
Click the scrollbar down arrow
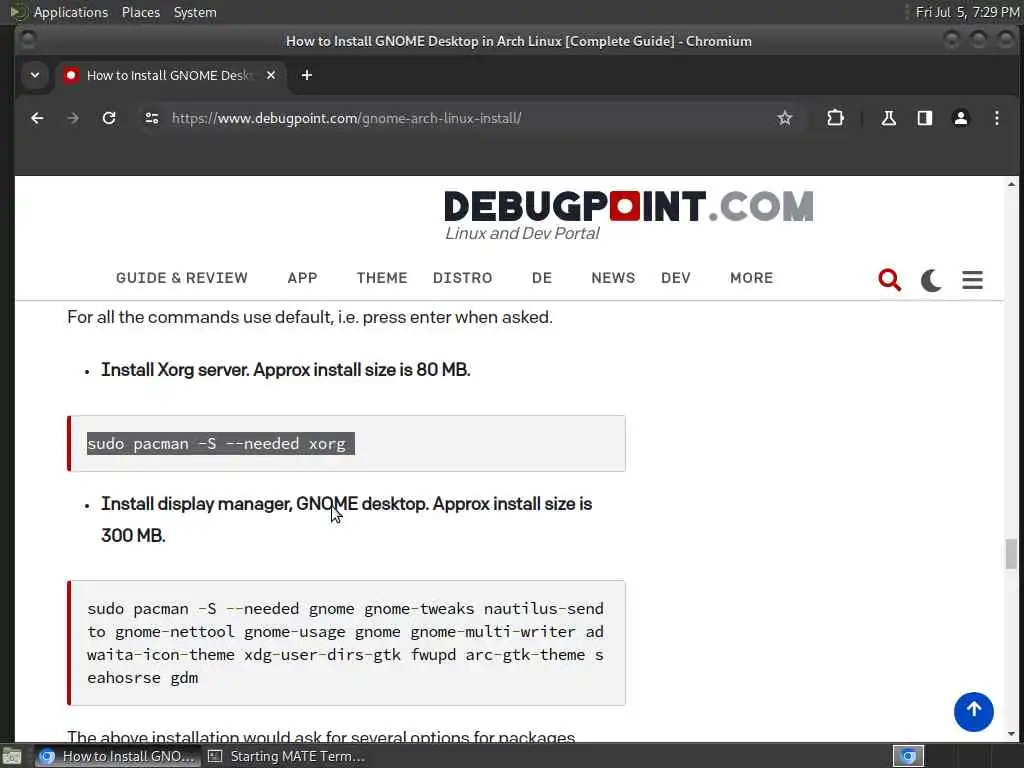(x=1011, y=735)
